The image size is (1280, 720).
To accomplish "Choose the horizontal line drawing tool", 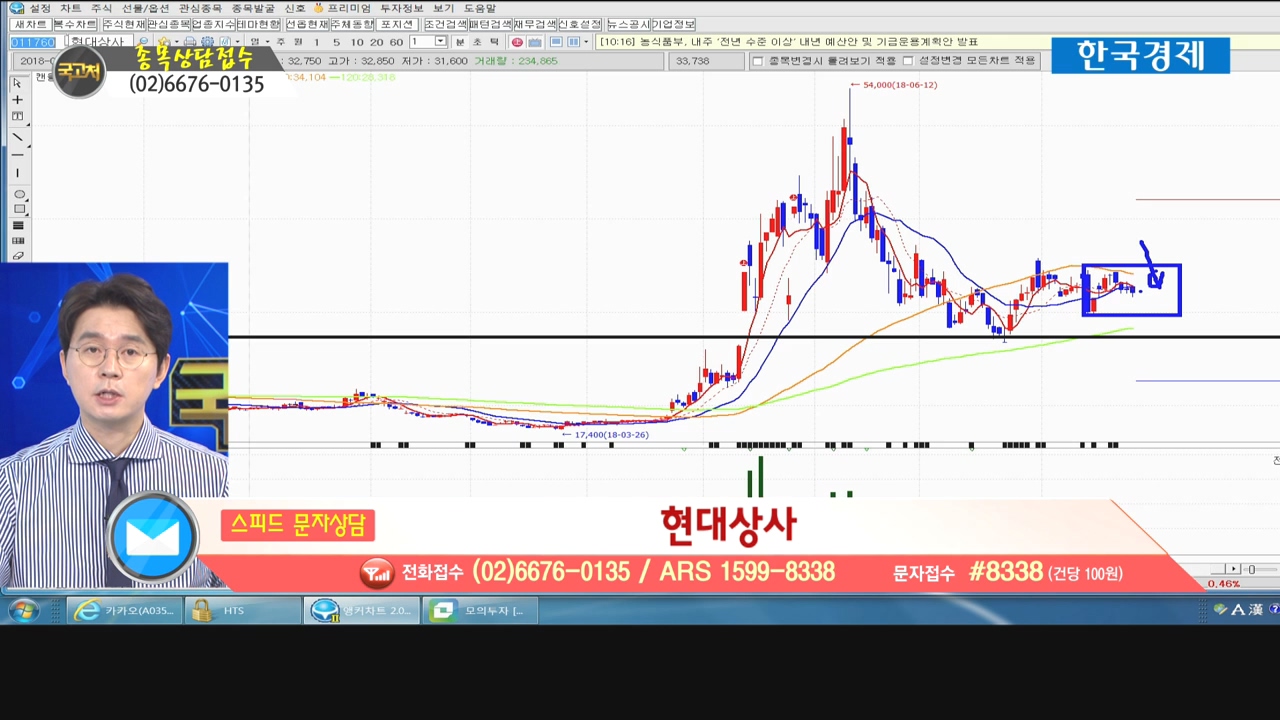I will (x=17, y=155).
